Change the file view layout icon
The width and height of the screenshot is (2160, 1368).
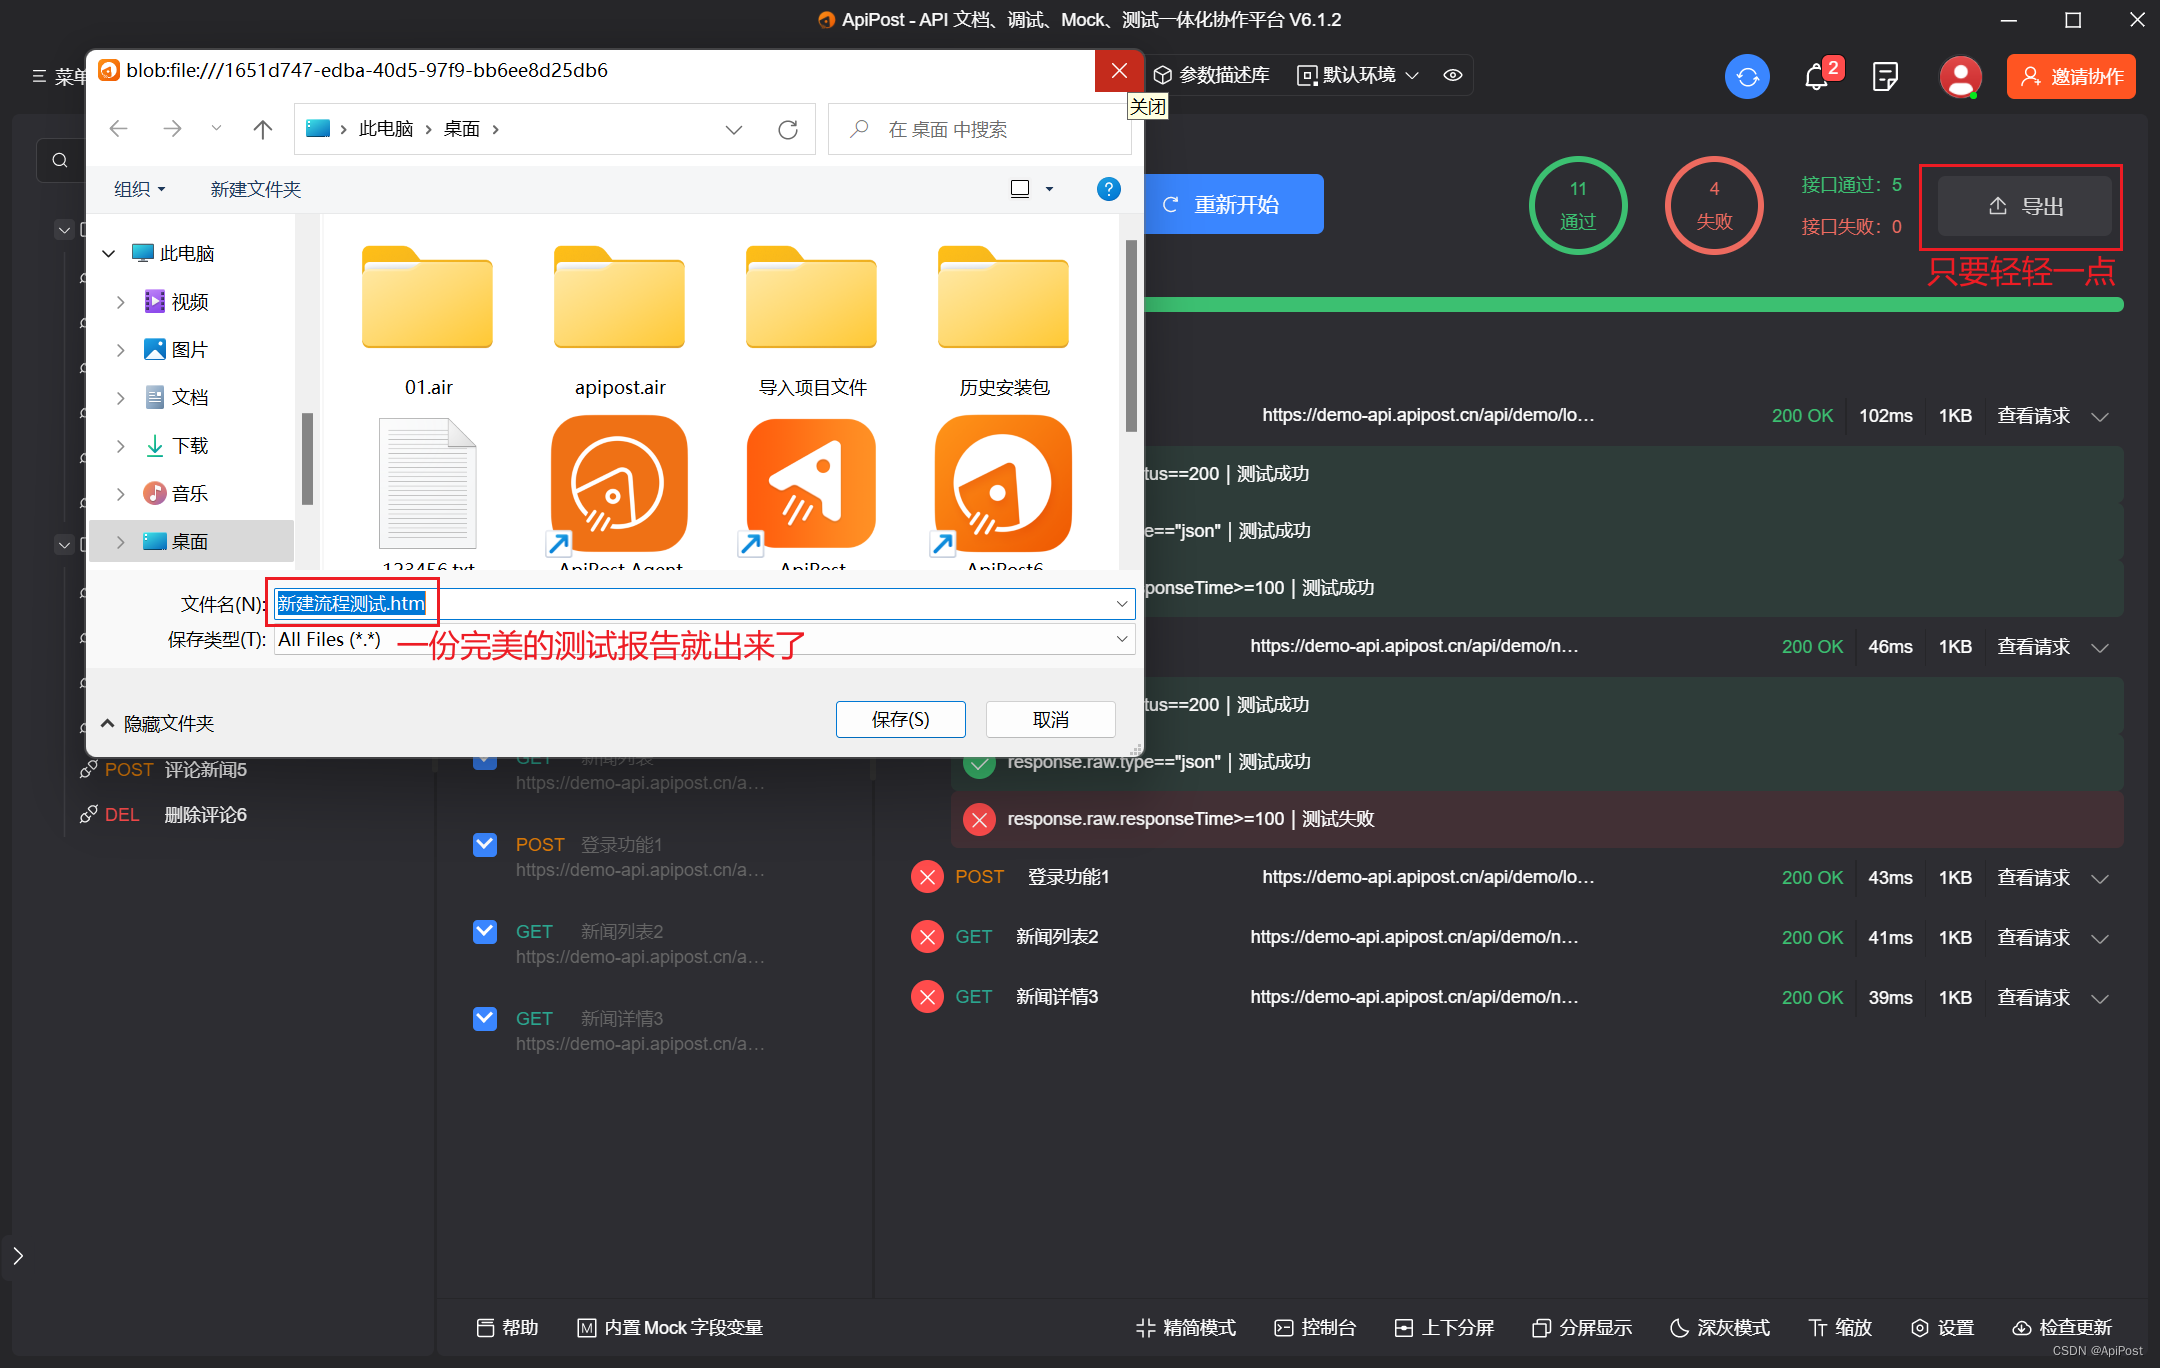point(1020,189)
